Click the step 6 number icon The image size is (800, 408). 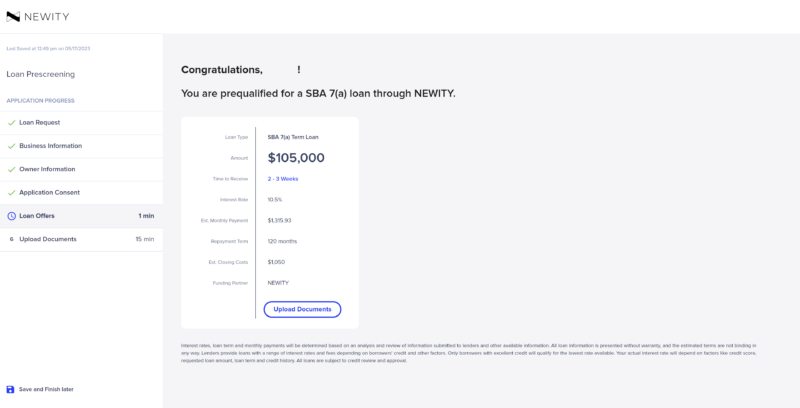(11, 239)
